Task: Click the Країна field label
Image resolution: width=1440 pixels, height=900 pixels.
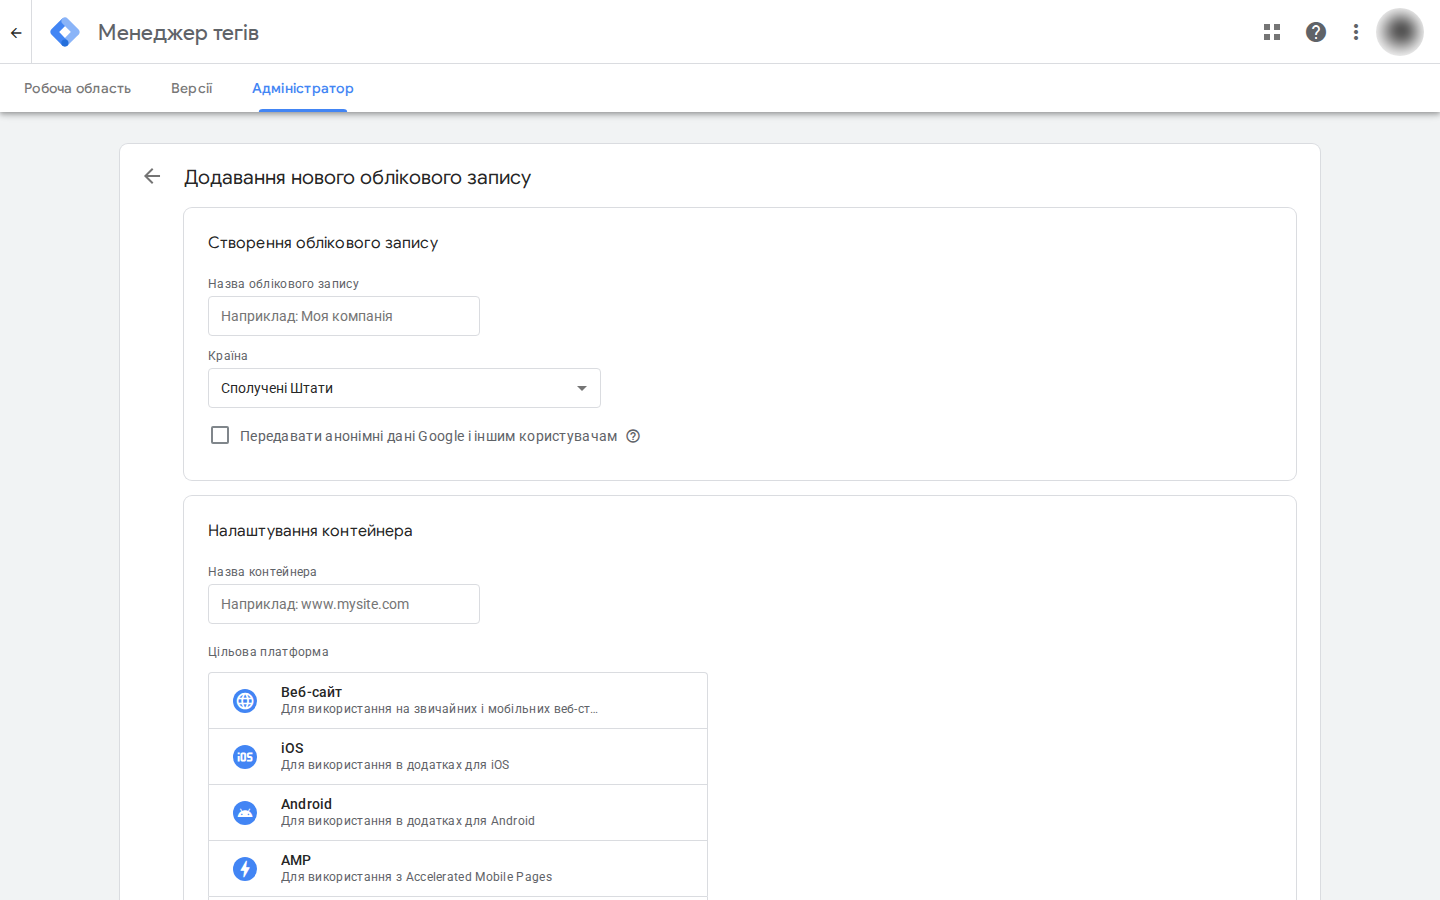Action: coord(228,356)
